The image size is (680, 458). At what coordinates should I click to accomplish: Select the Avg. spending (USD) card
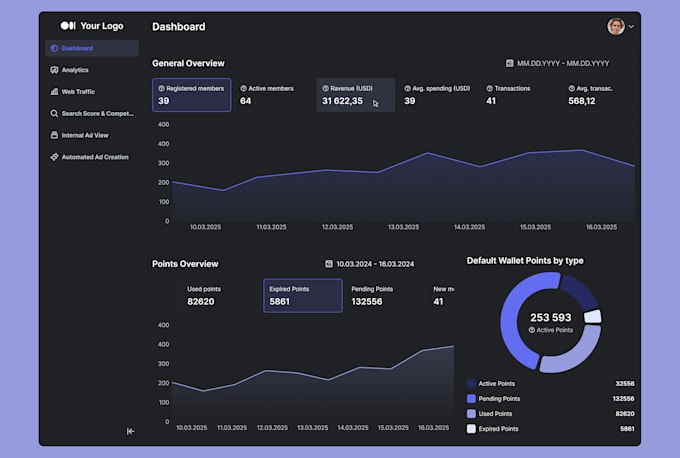438,95
